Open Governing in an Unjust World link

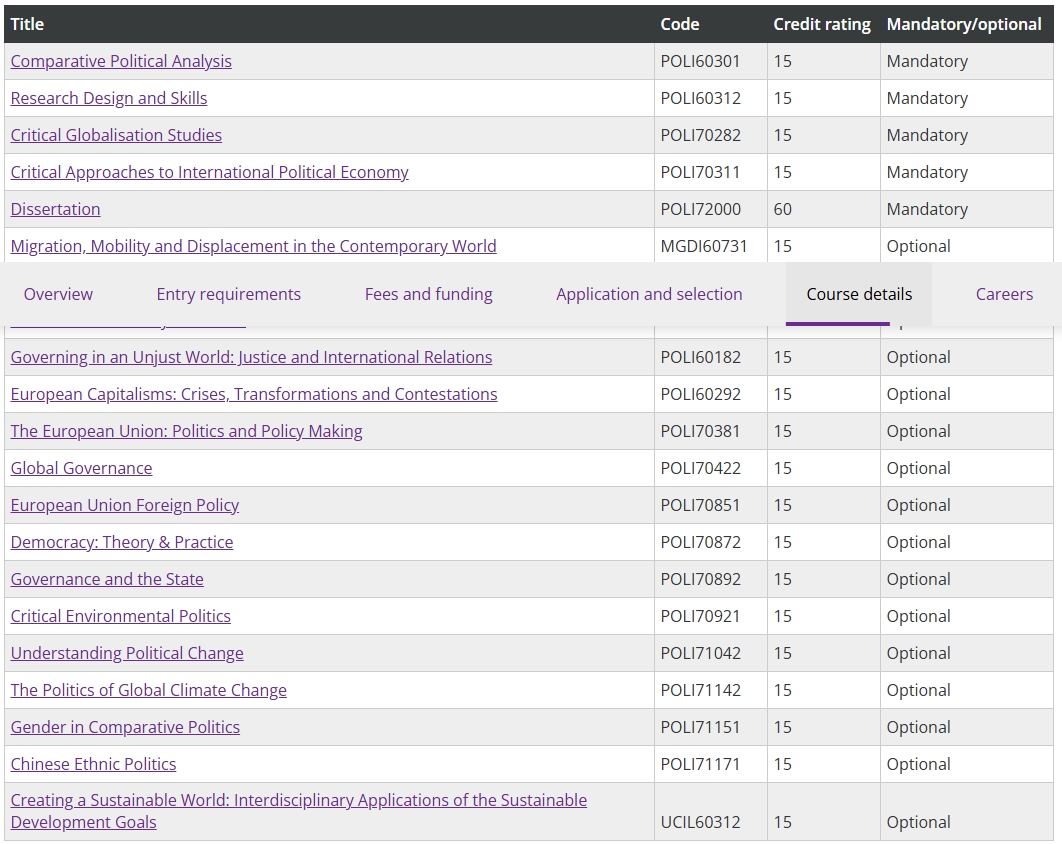point(251,357)
